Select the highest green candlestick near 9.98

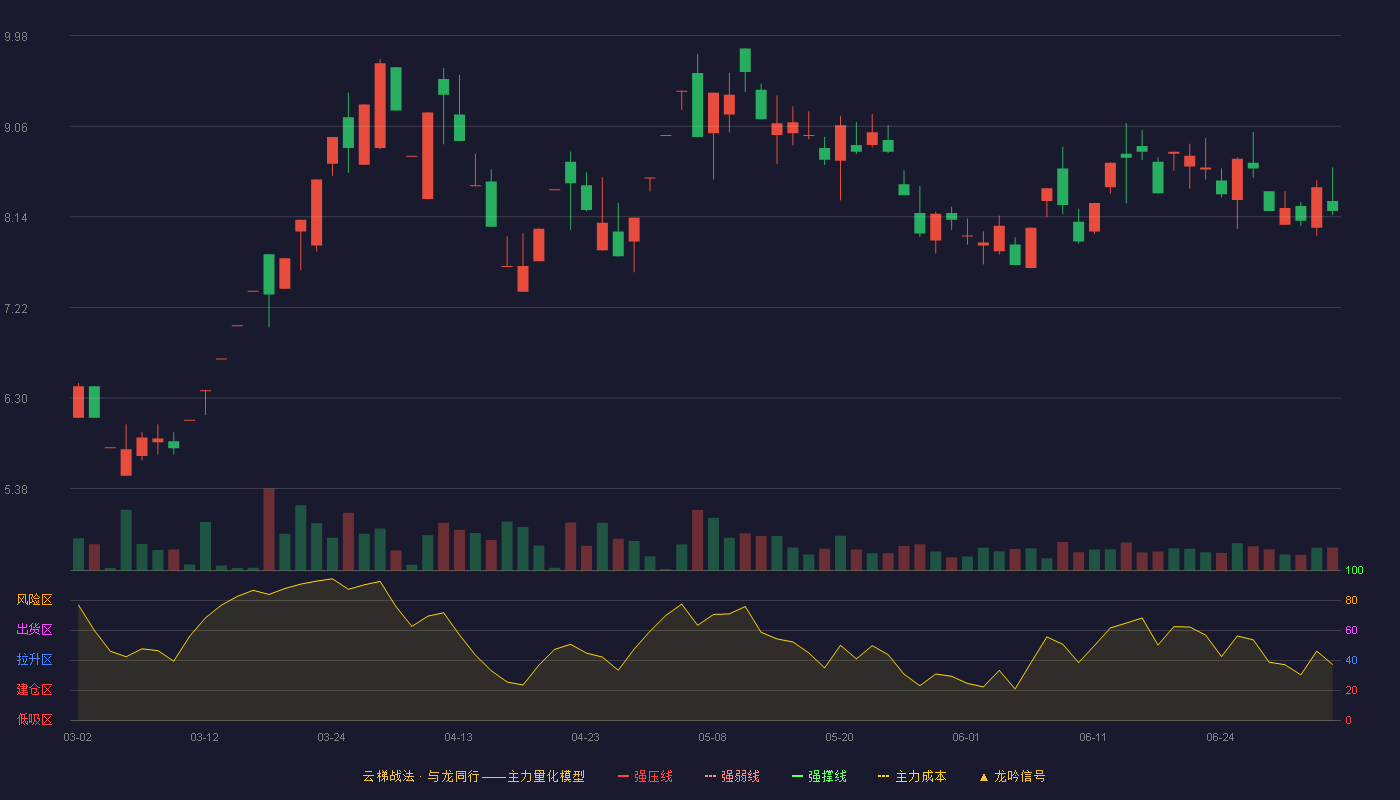click(745, 60)
